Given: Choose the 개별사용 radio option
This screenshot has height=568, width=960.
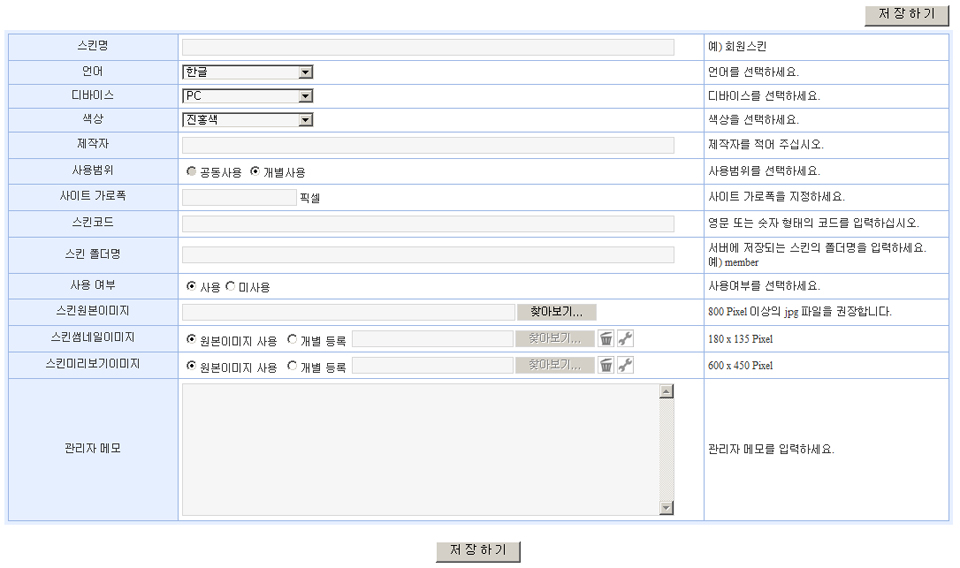Looking at the screenshot, I should pyautogui.click(x=255, y=172).
